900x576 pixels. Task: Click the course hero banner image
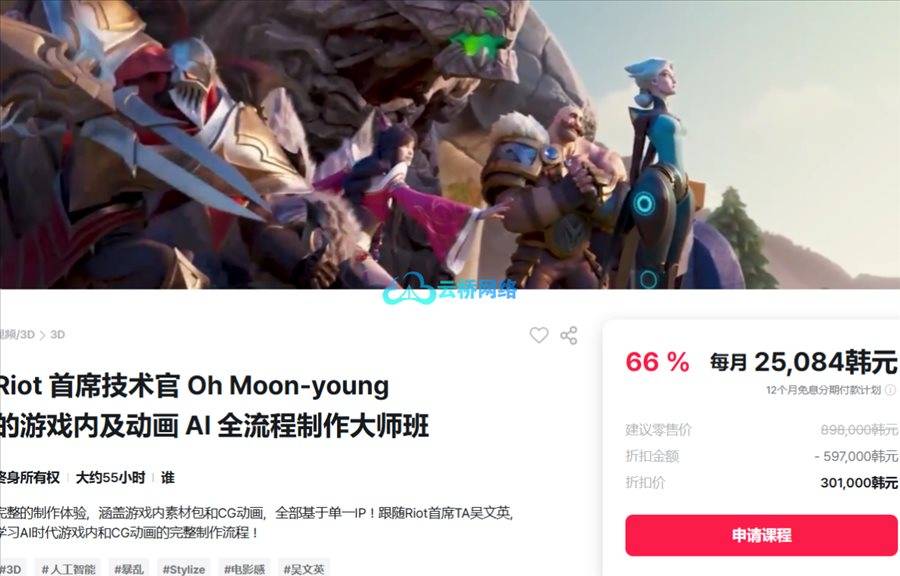(450, 143)
